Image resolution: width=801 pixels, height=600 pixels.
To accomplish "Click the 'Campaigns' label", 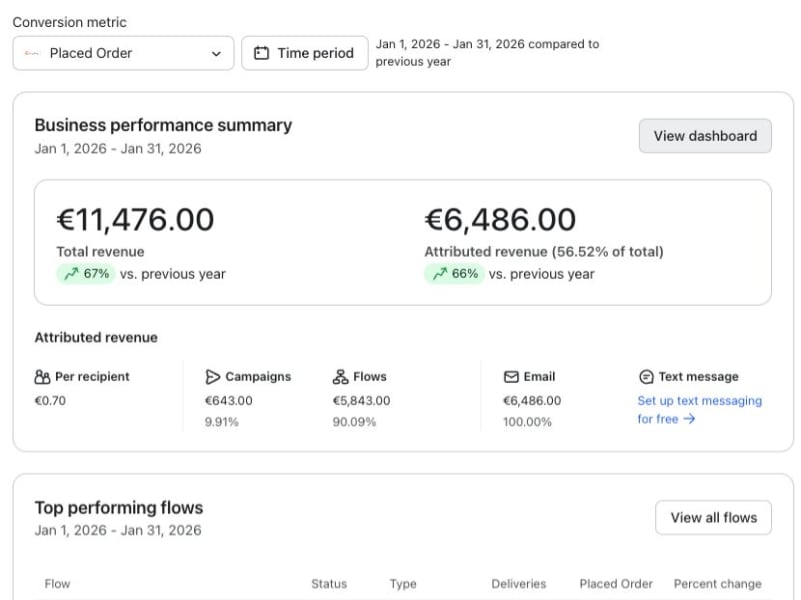I will (258, 377).
